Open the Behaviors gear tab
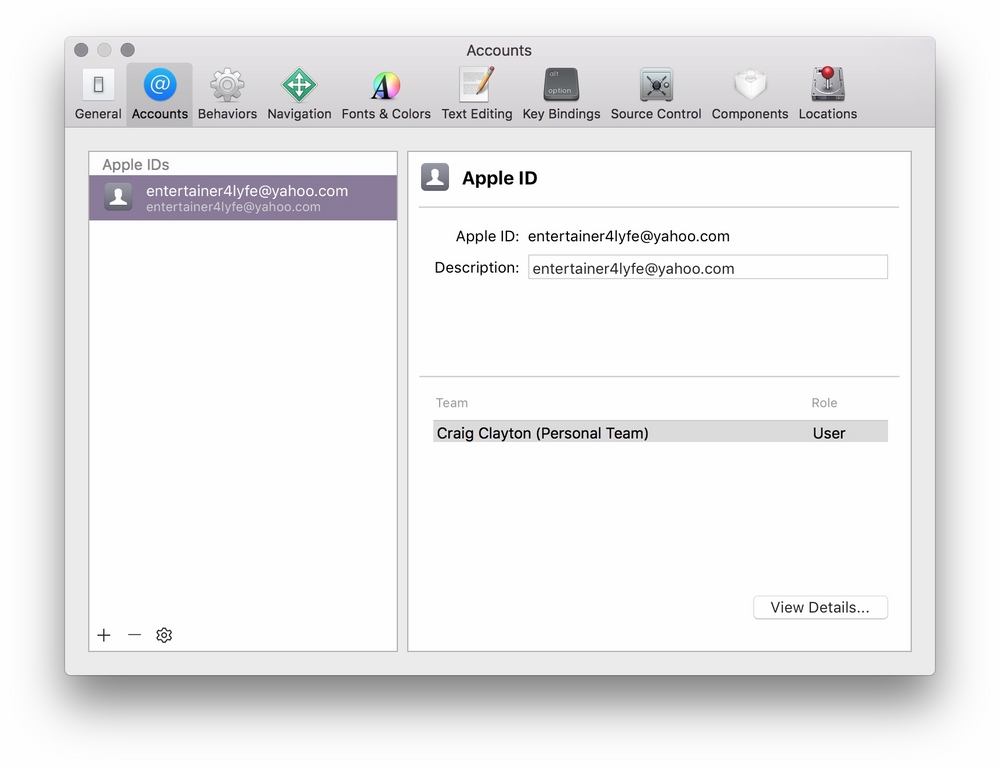This screenshot has width=1000, height=768. (x=227, y=94)
